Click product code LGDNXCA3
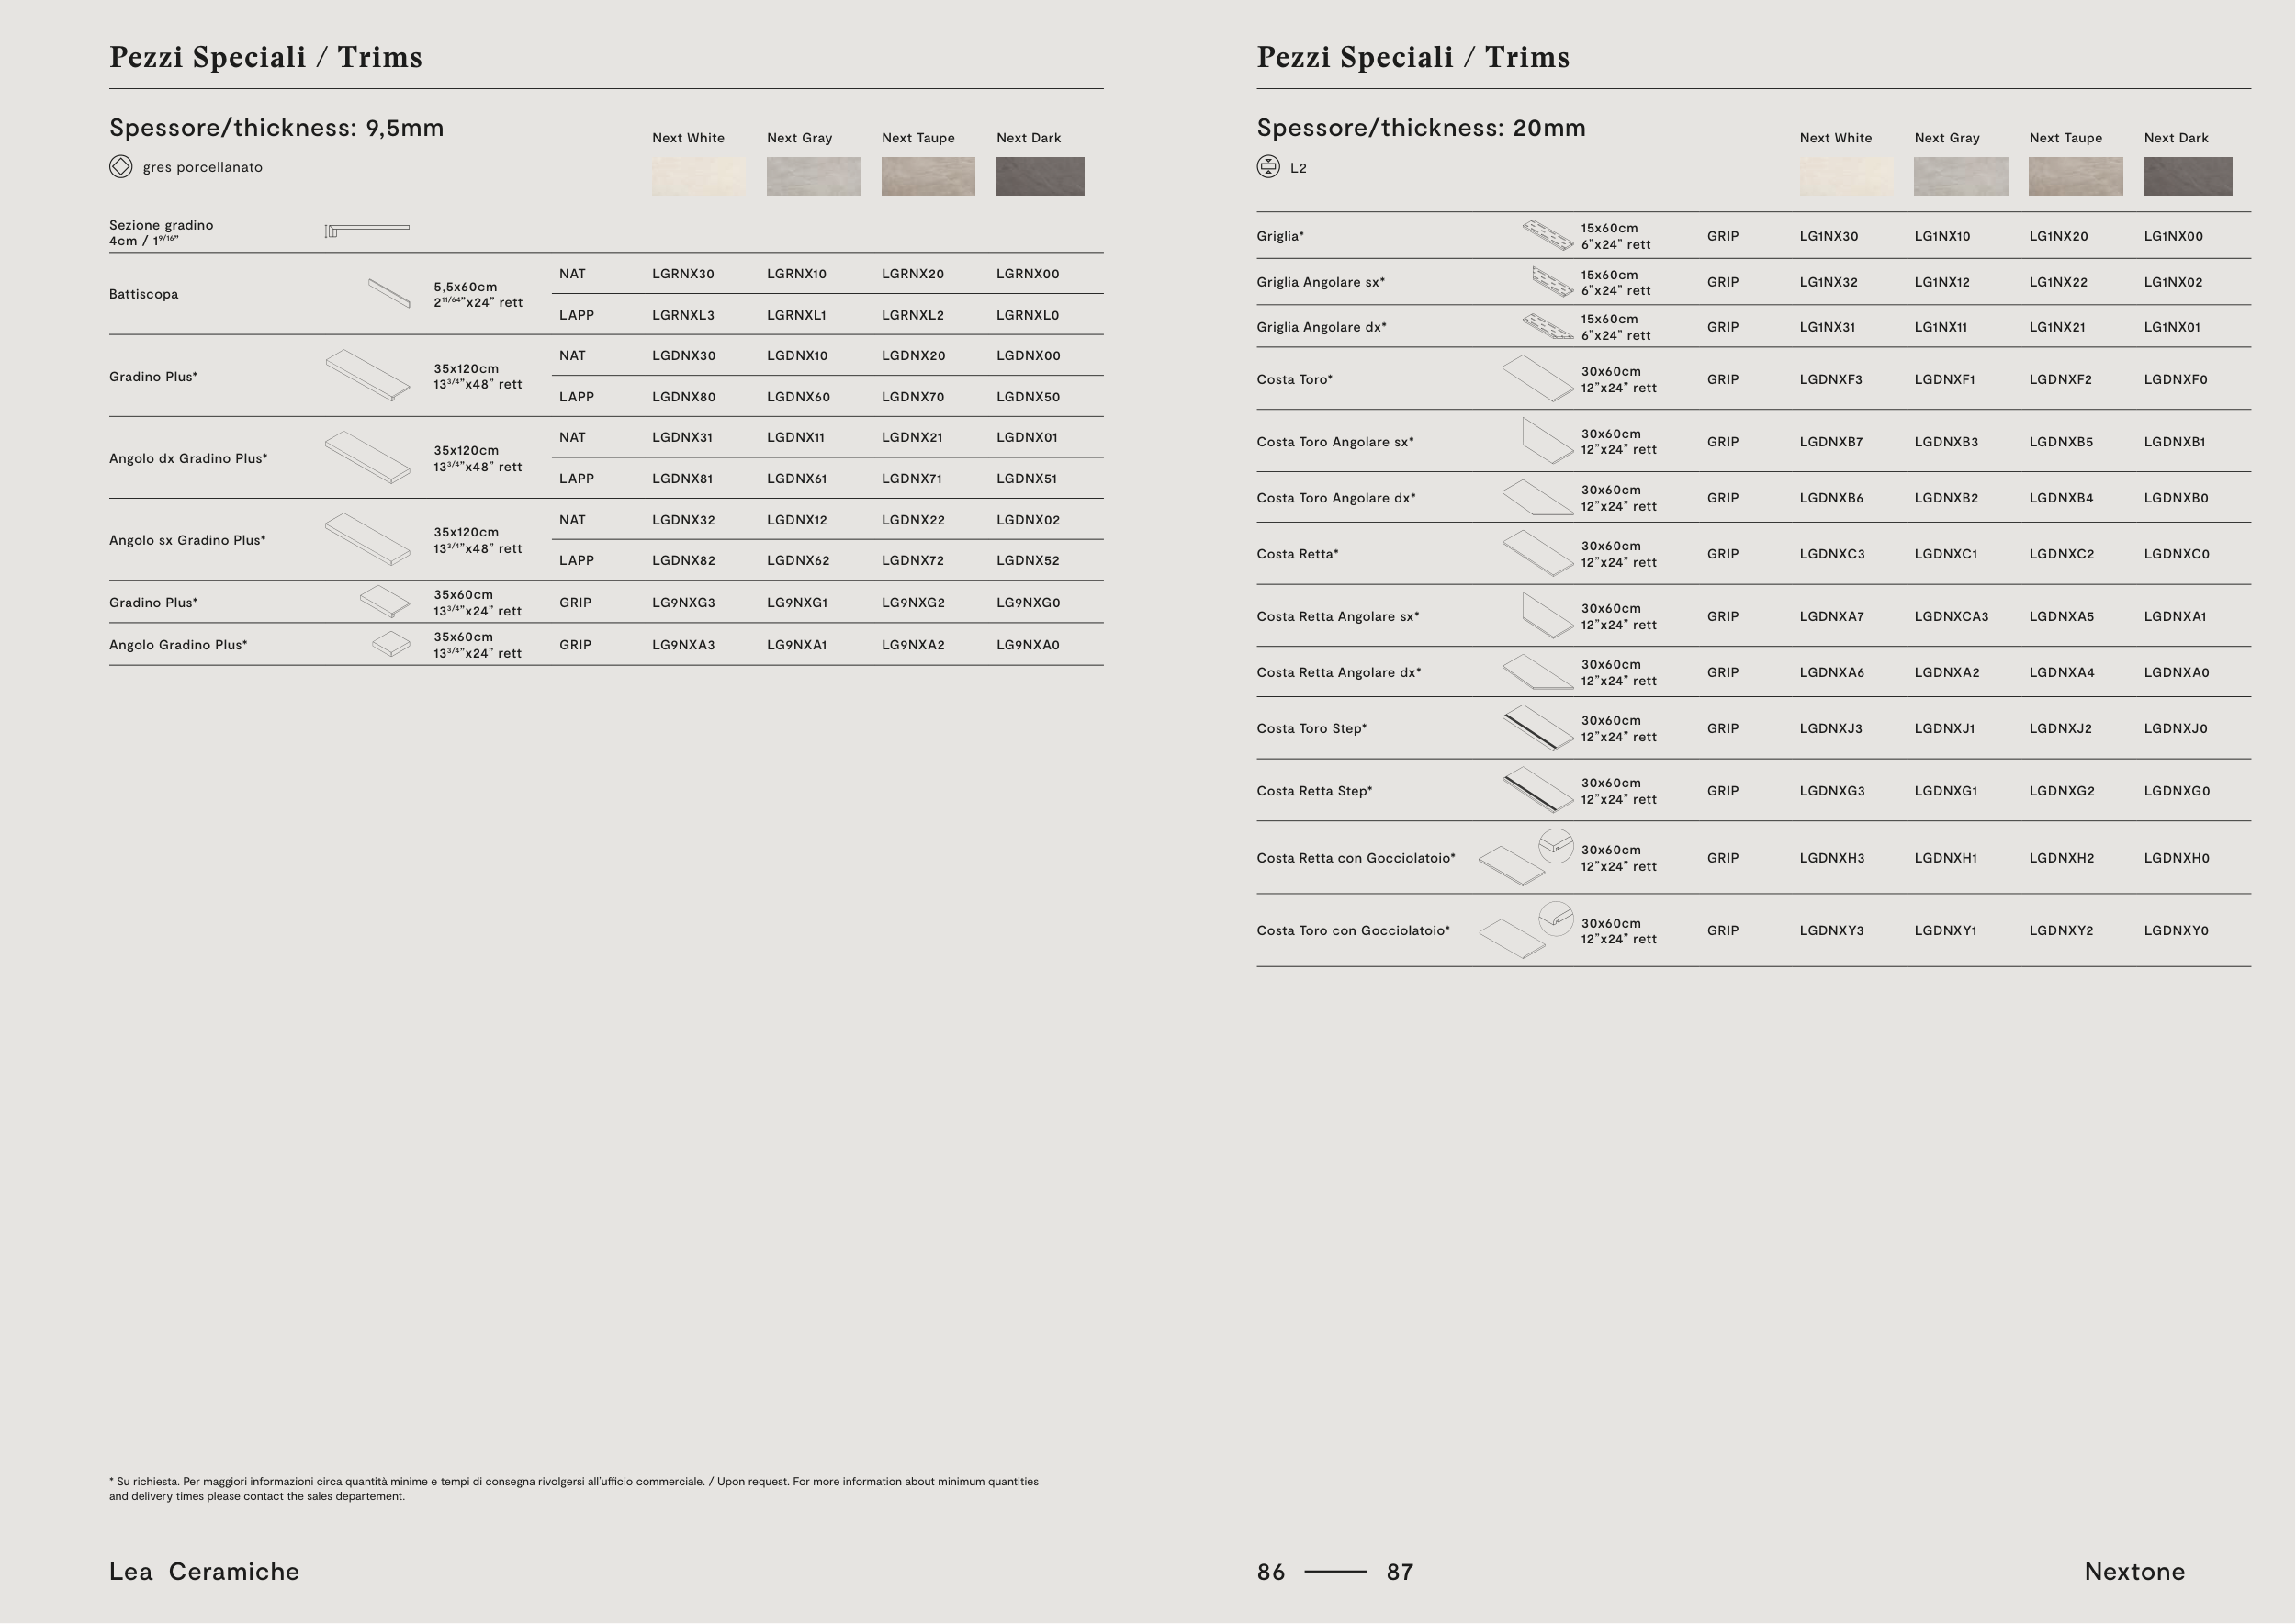The width and height of the screenshot is (2296, 1624). [x=1950, y=616]
